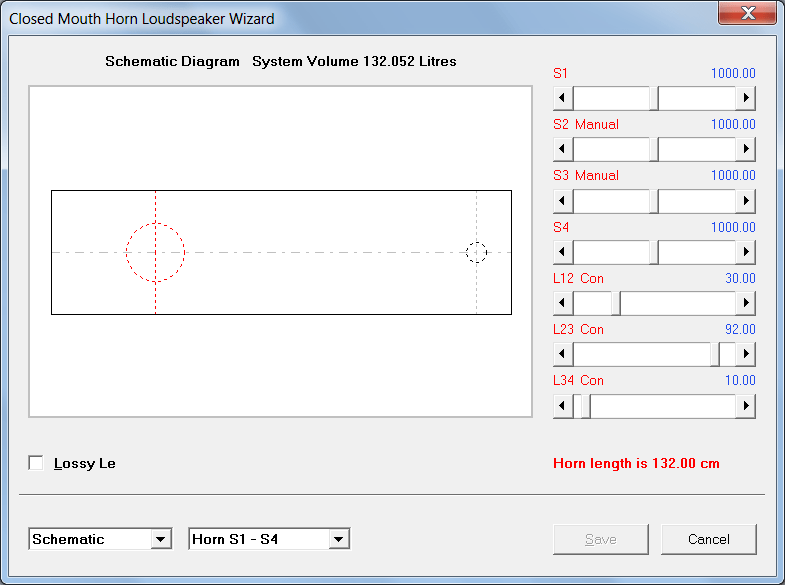Image resolution: width=785 pixels, height=585 pixels.
Task: Click the left arrow of the S1 slider
Action: [563, 98]
